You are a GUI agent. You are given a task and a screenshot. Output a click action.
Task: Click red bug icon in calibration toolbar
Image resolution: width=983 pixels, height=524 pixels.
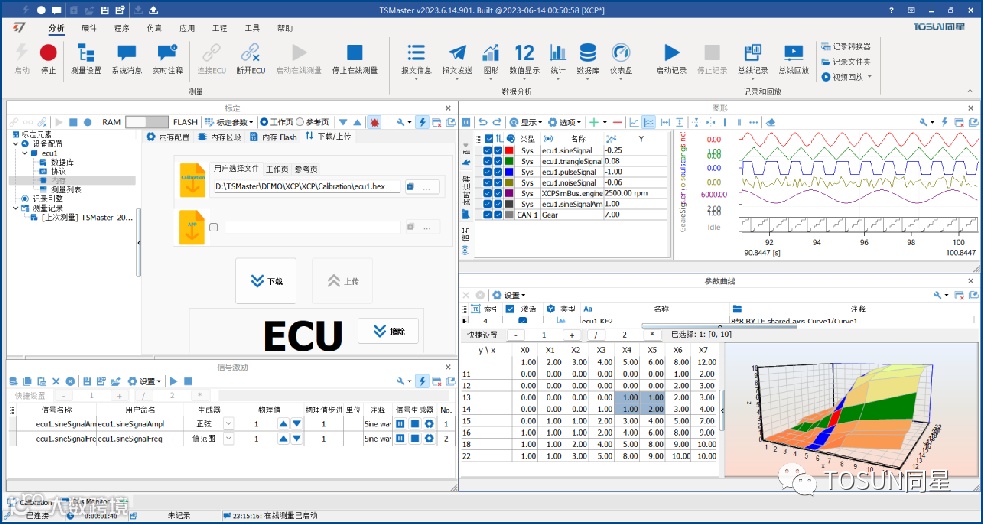[x=374, y=122]
